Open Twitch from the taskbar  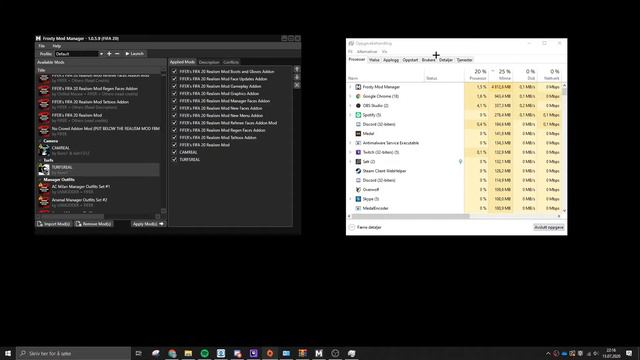253,353
